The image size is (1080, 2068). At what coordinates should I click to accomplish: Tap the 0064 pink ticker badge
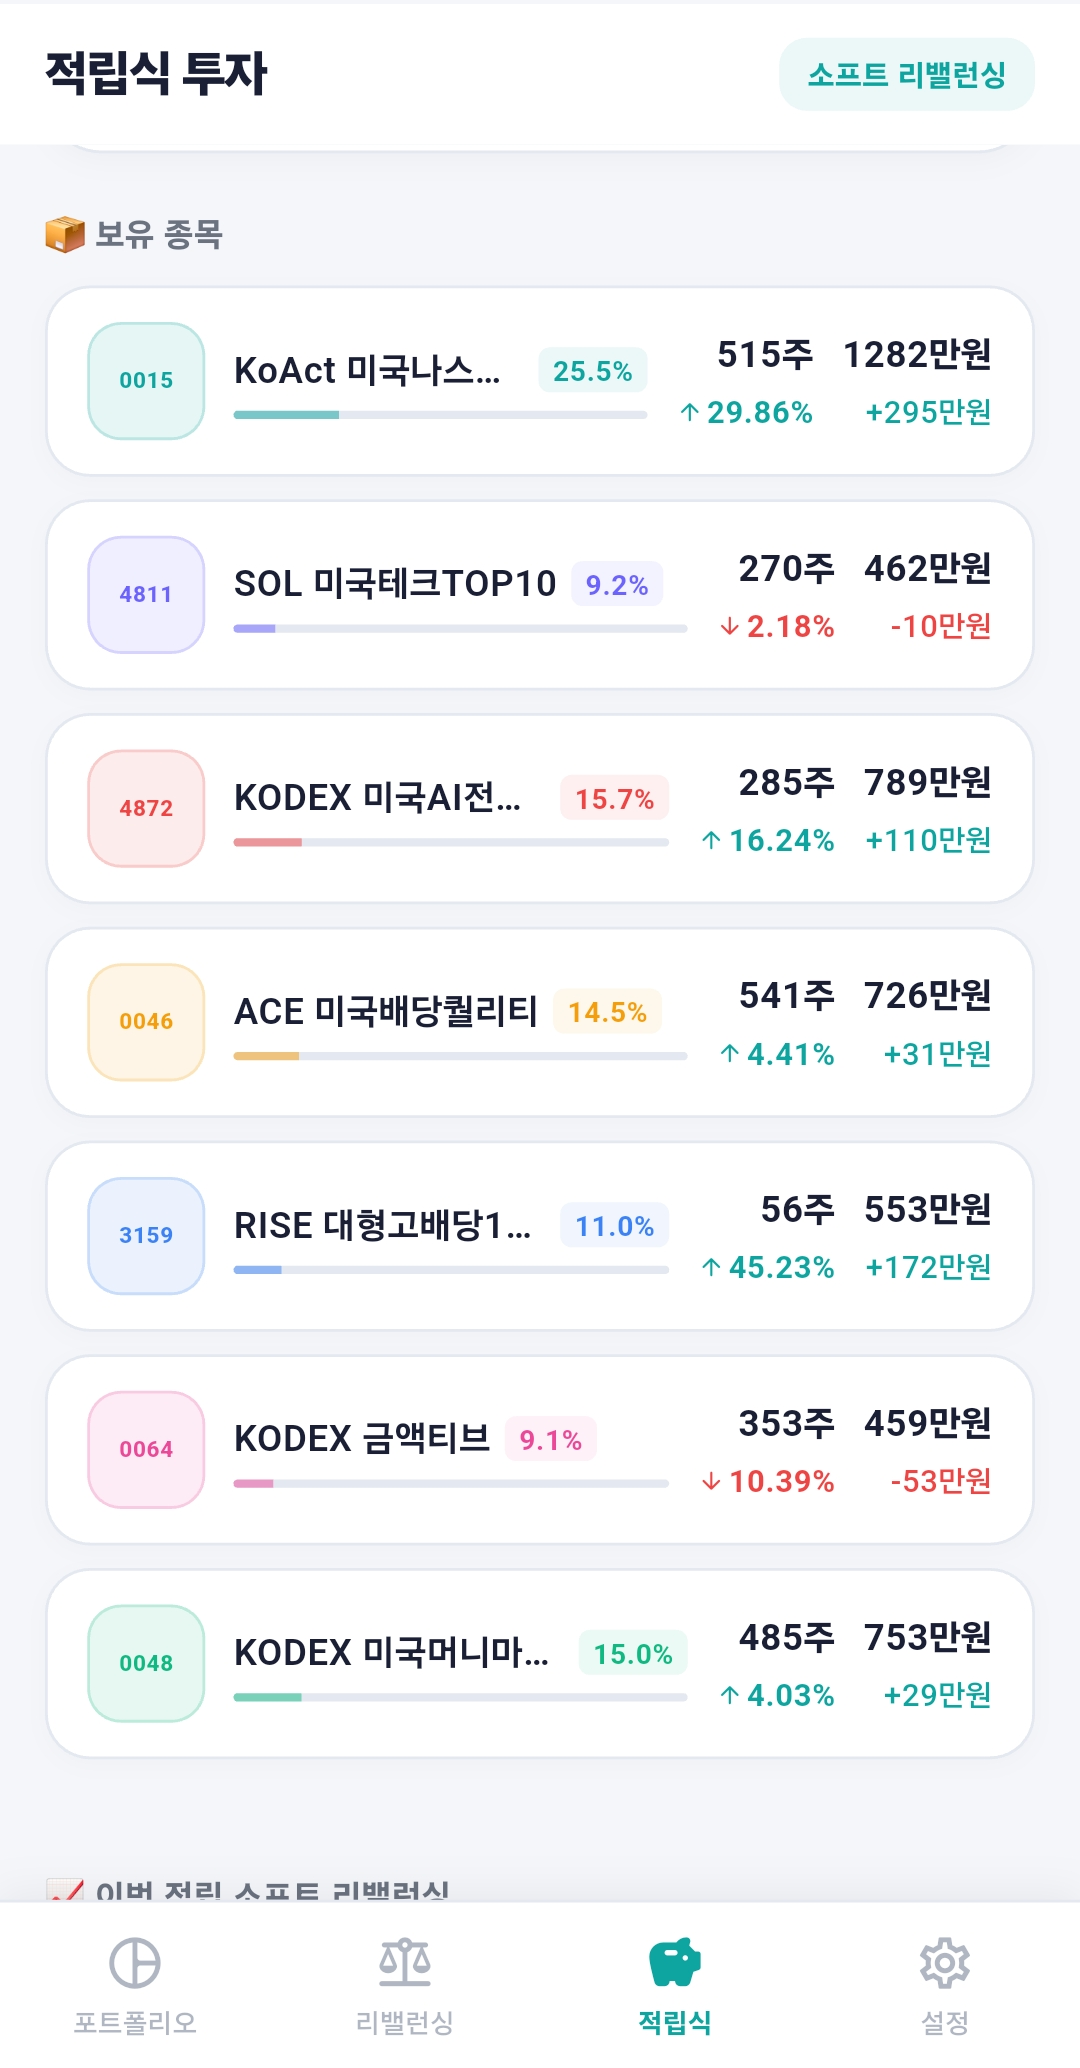point(146,1450)
